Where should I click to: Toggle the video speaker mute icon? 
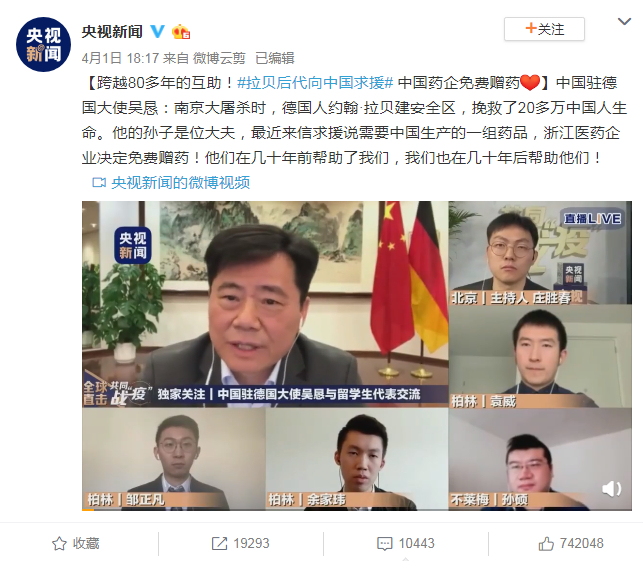611,488
